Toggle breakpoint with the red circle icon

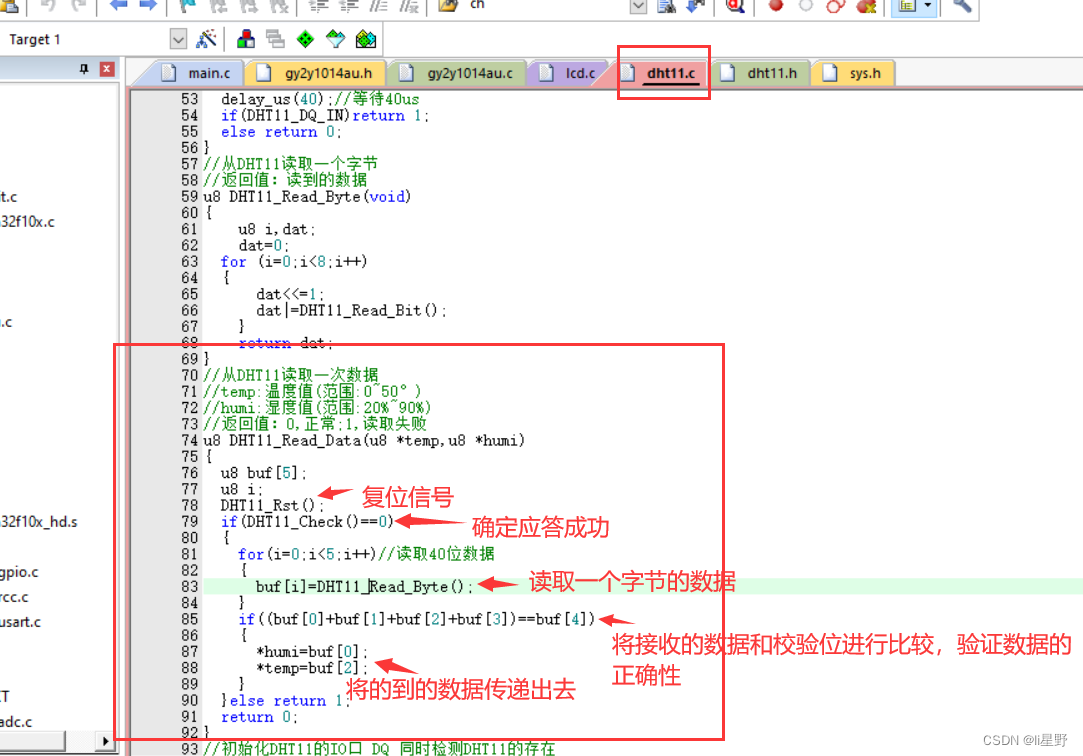776,6
